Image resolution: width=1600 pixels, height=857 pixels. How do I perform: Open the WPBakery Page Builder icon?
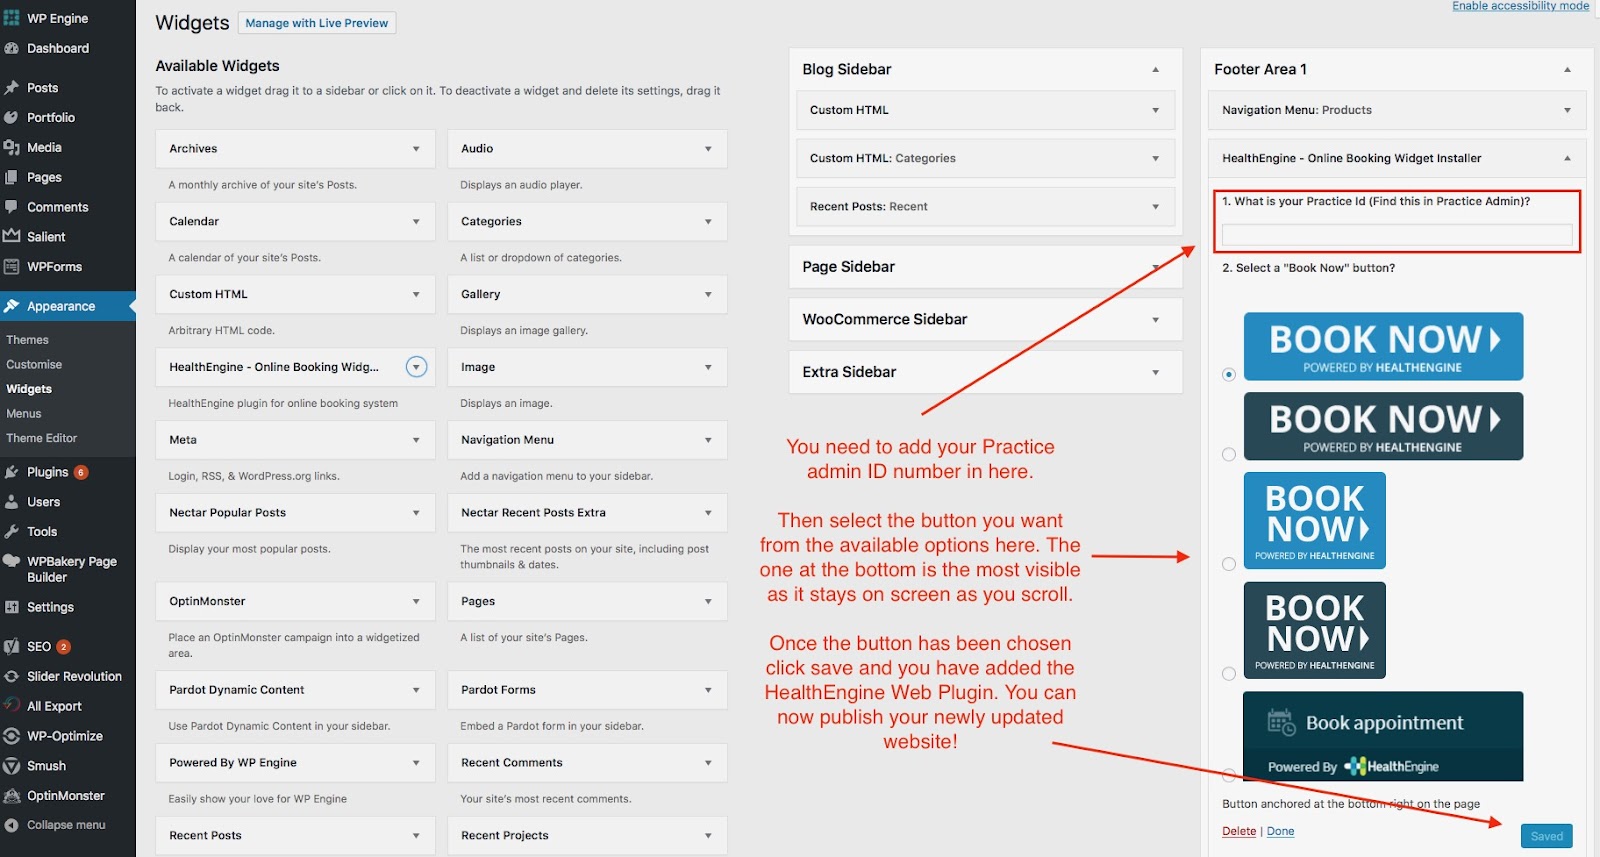point(12,561)
